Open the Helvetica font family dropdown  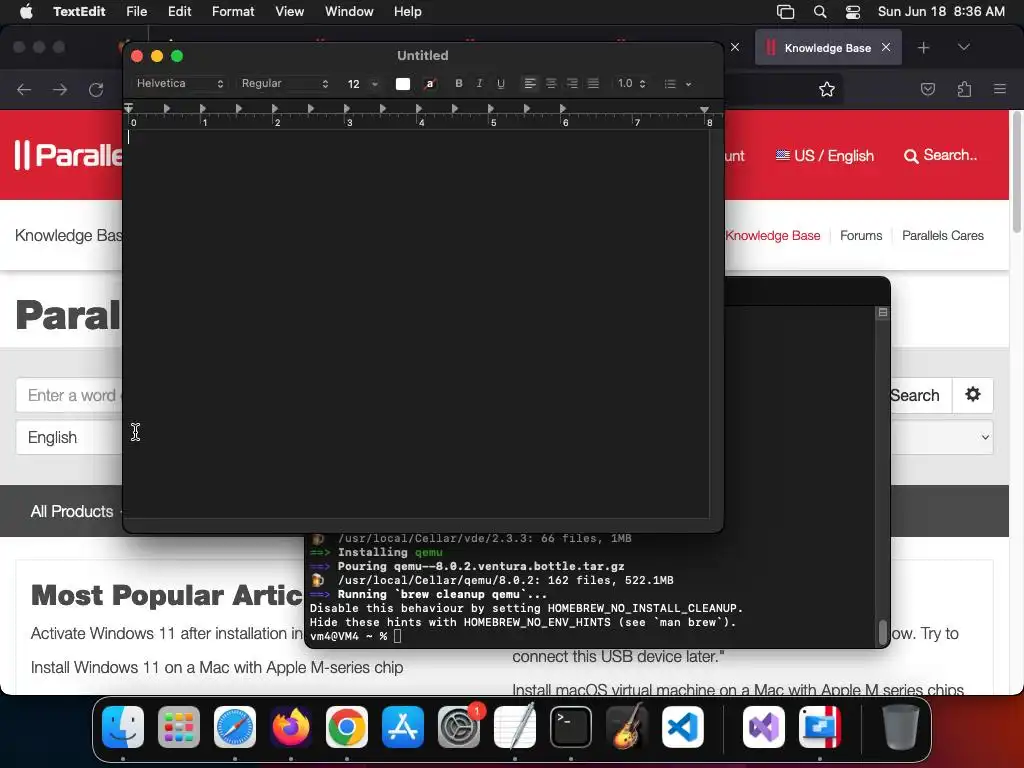click(x=180, y=84)
